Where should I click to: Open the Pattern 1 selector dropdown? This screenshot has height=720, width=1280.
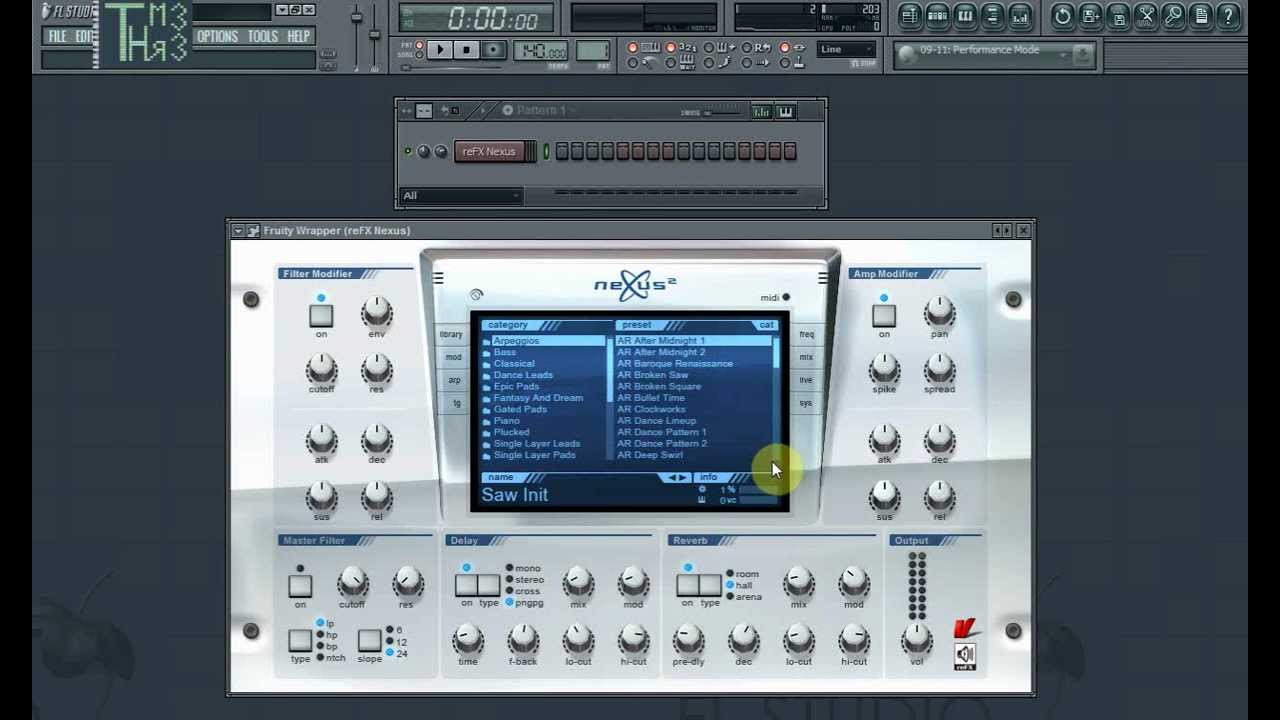543,110
